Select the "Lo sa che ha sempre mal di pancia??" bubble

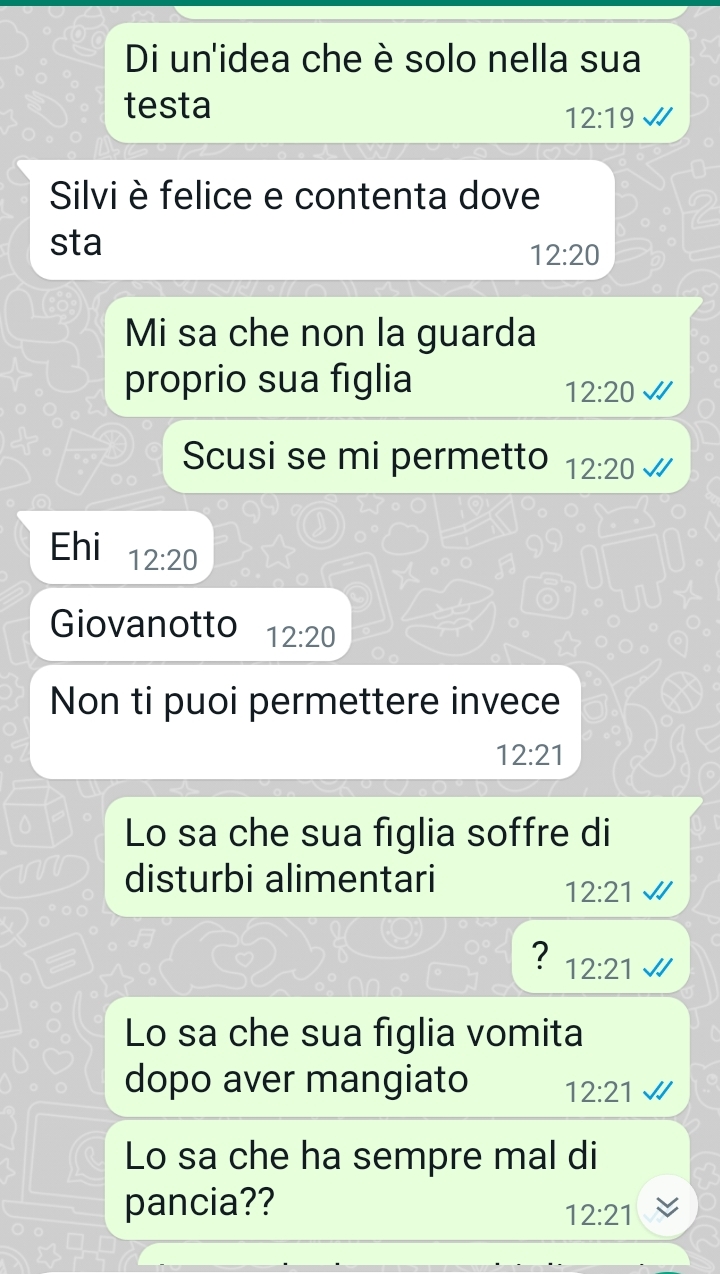point(397,1180)
